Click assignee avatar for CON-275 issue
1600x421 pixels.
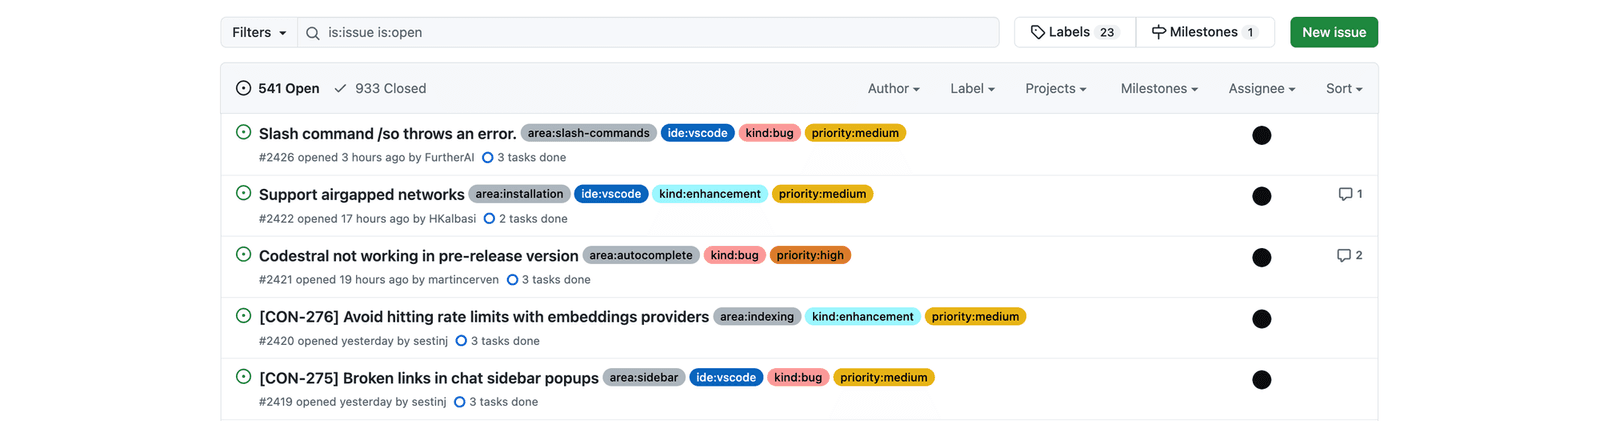1261,380
